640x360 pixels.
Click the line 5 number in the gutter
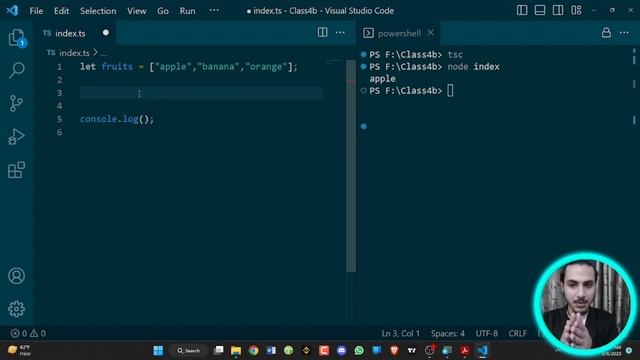59,119
